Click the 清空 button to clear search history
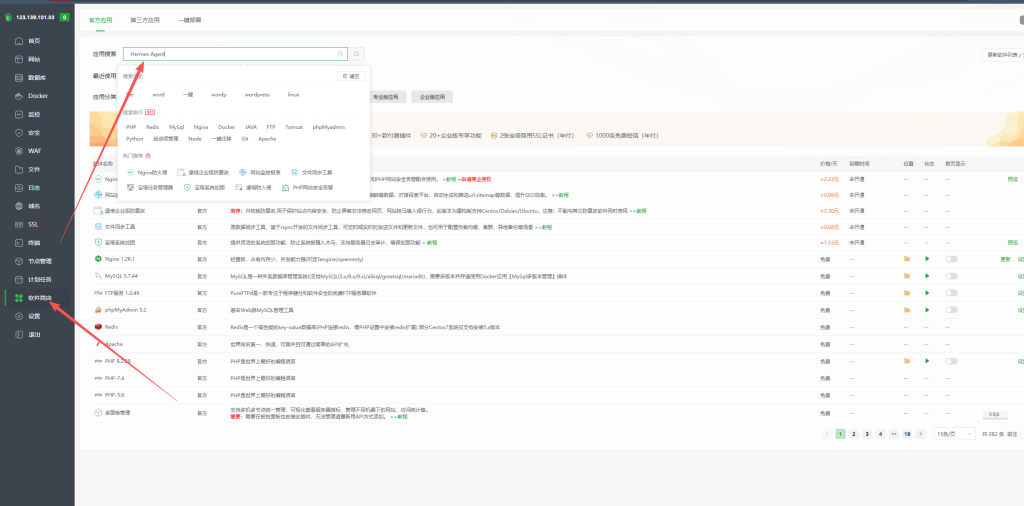 351,76
